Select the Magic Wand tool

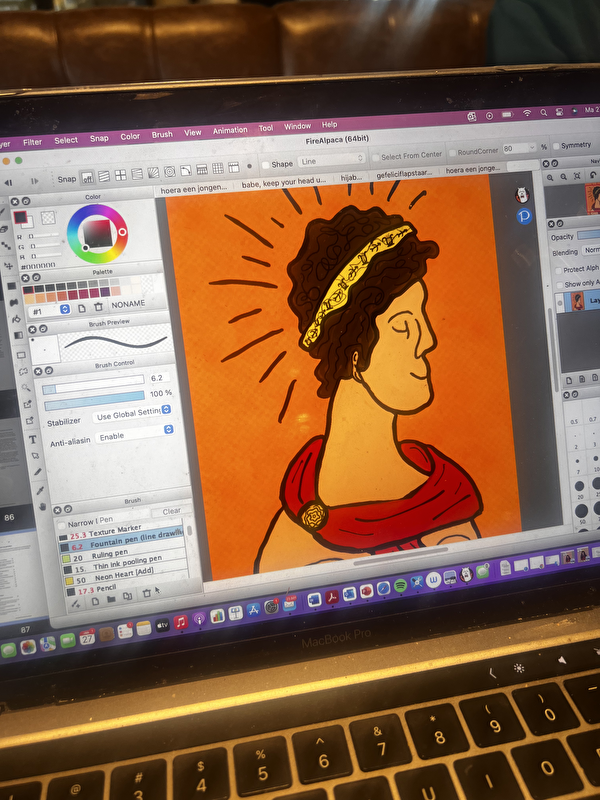coord(26,388)
